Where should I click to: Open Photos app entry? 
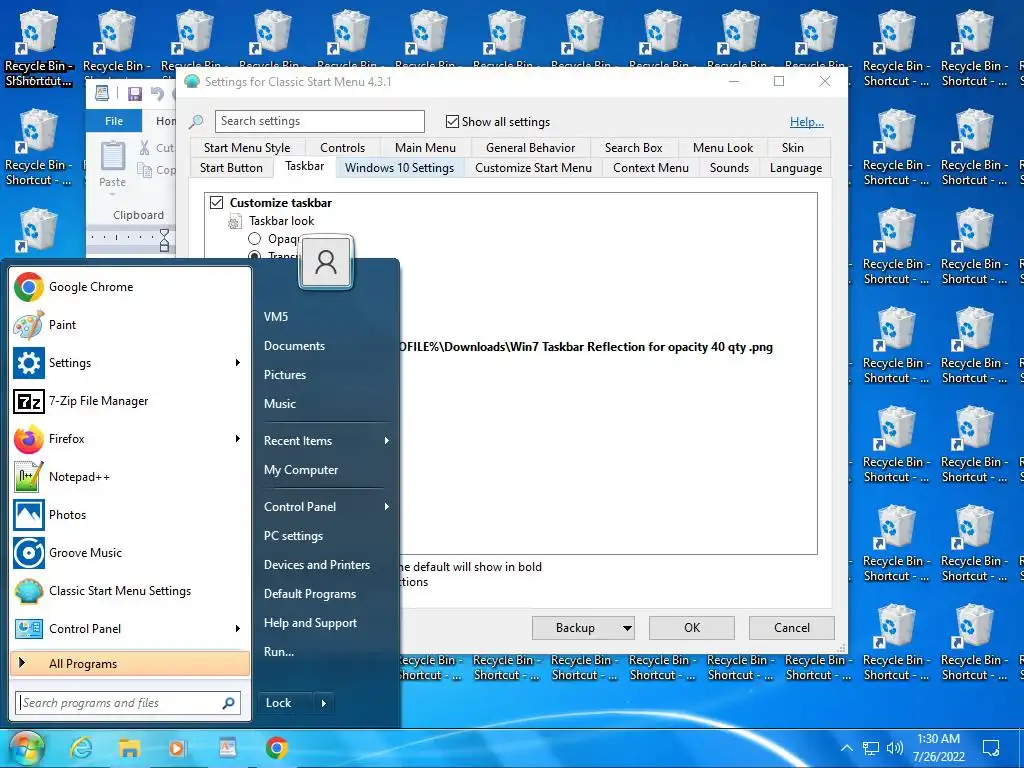[x=131, y=515]
